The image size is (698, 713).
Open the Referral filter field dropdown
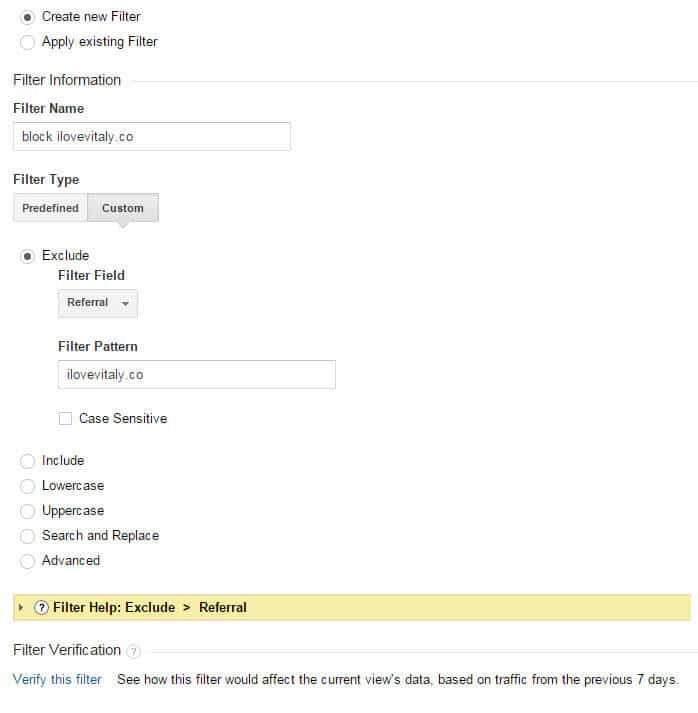(x=98, y=303)
